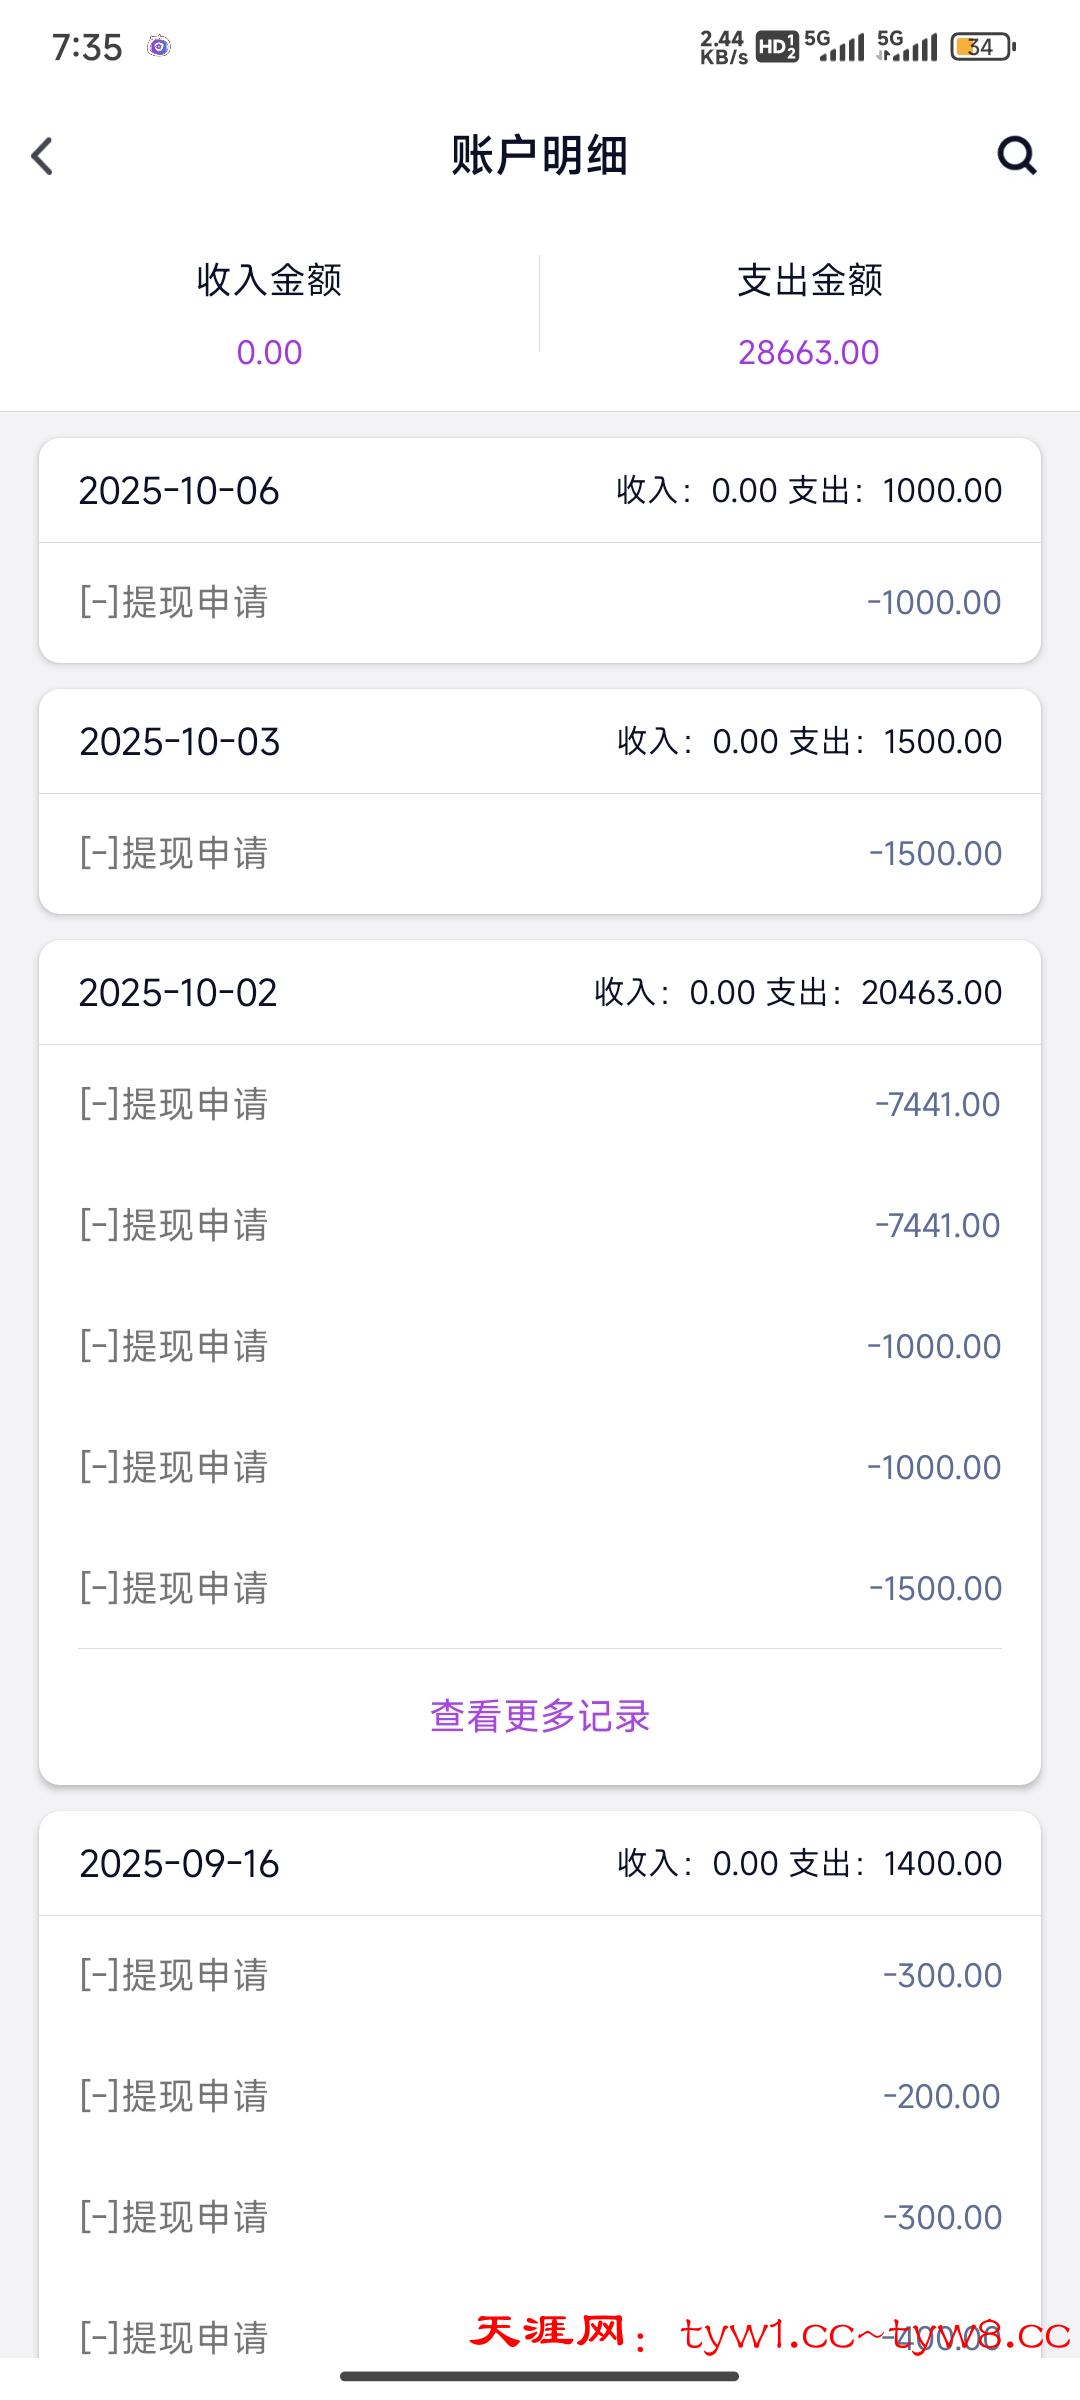Tap the bottom home gesture bar
Viewport: 1080px width, 2400px height.
(x=540, y=2376)
